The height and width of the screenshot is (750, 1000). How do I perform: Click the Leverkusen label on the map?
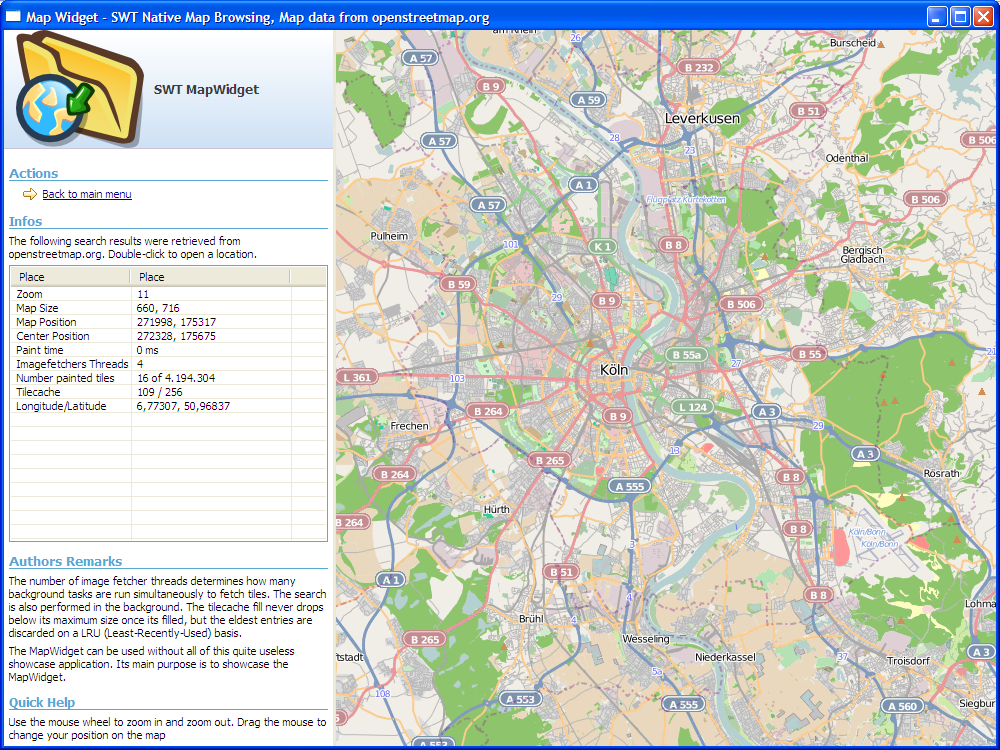tap(704, 117)
